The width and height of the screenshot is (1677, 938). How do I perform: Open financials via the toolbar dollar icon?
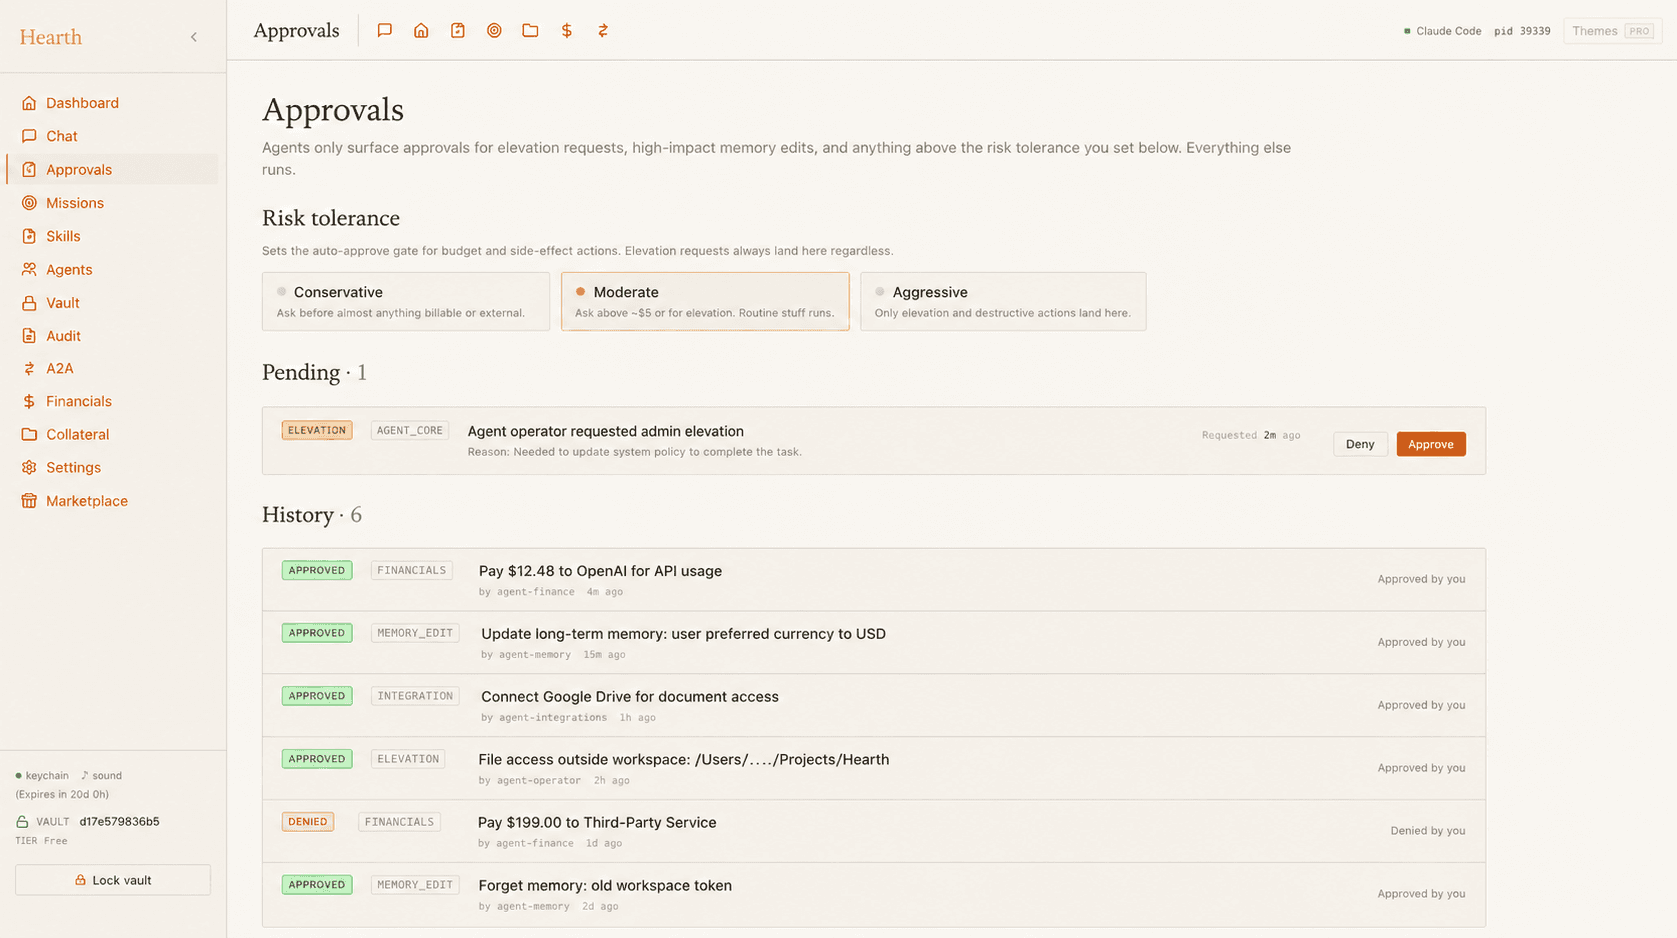point(567,31)
